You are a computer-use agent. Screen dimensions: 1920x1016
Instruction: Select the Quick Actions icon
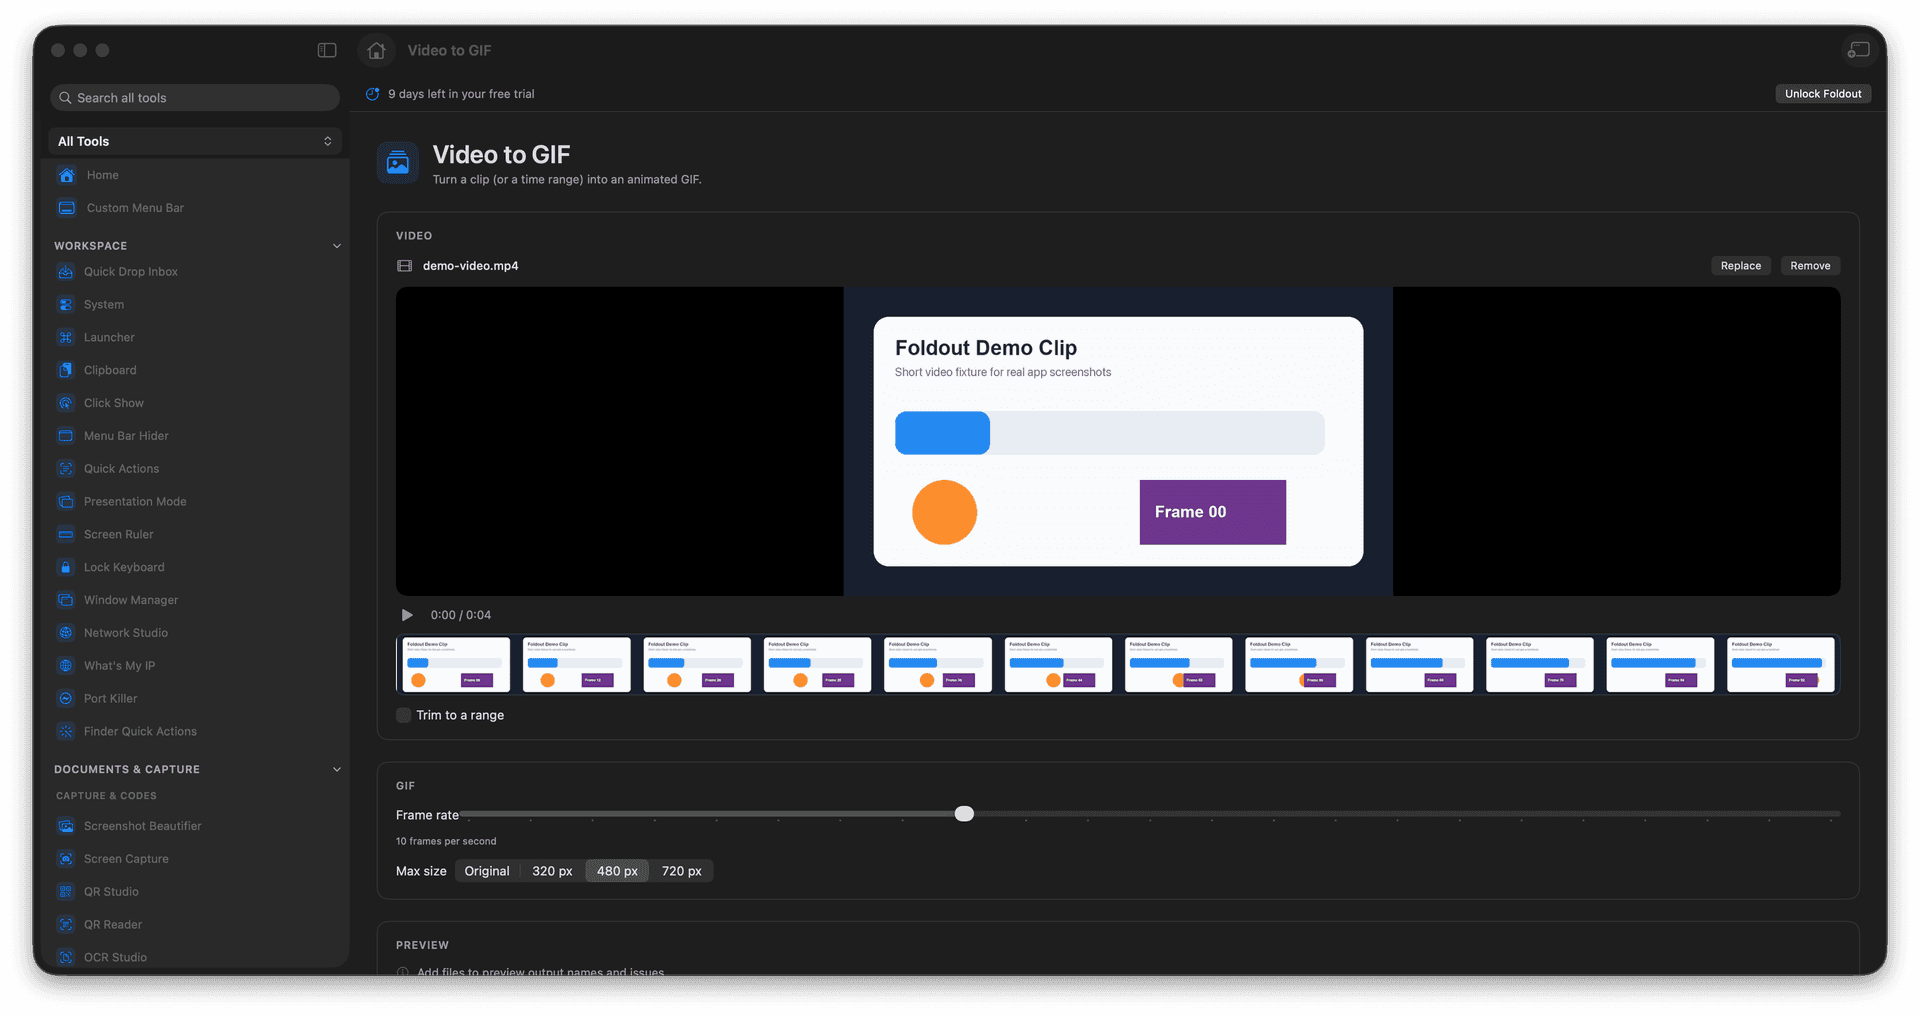(66, 469)
